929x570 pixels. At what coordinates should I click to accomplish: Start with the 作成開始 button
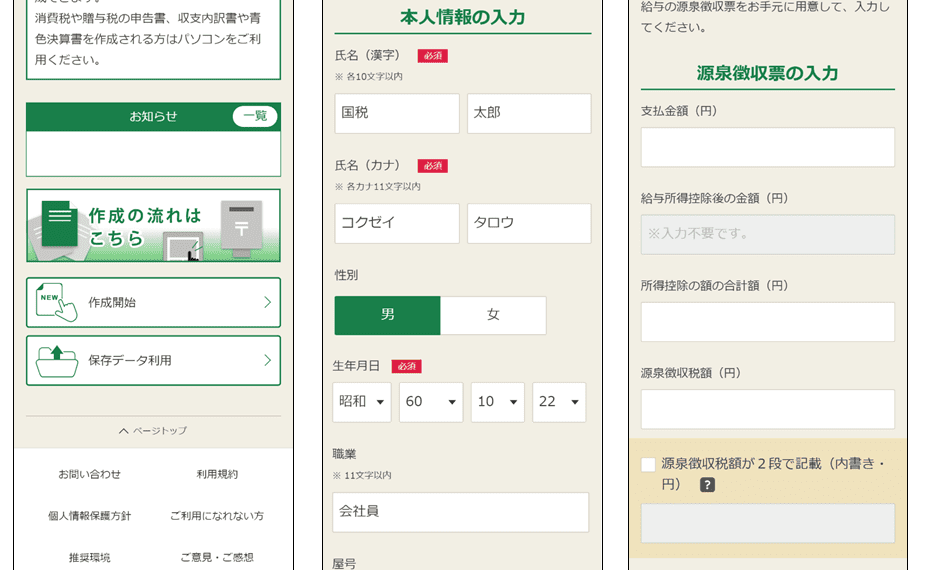(x=153, y=302)
